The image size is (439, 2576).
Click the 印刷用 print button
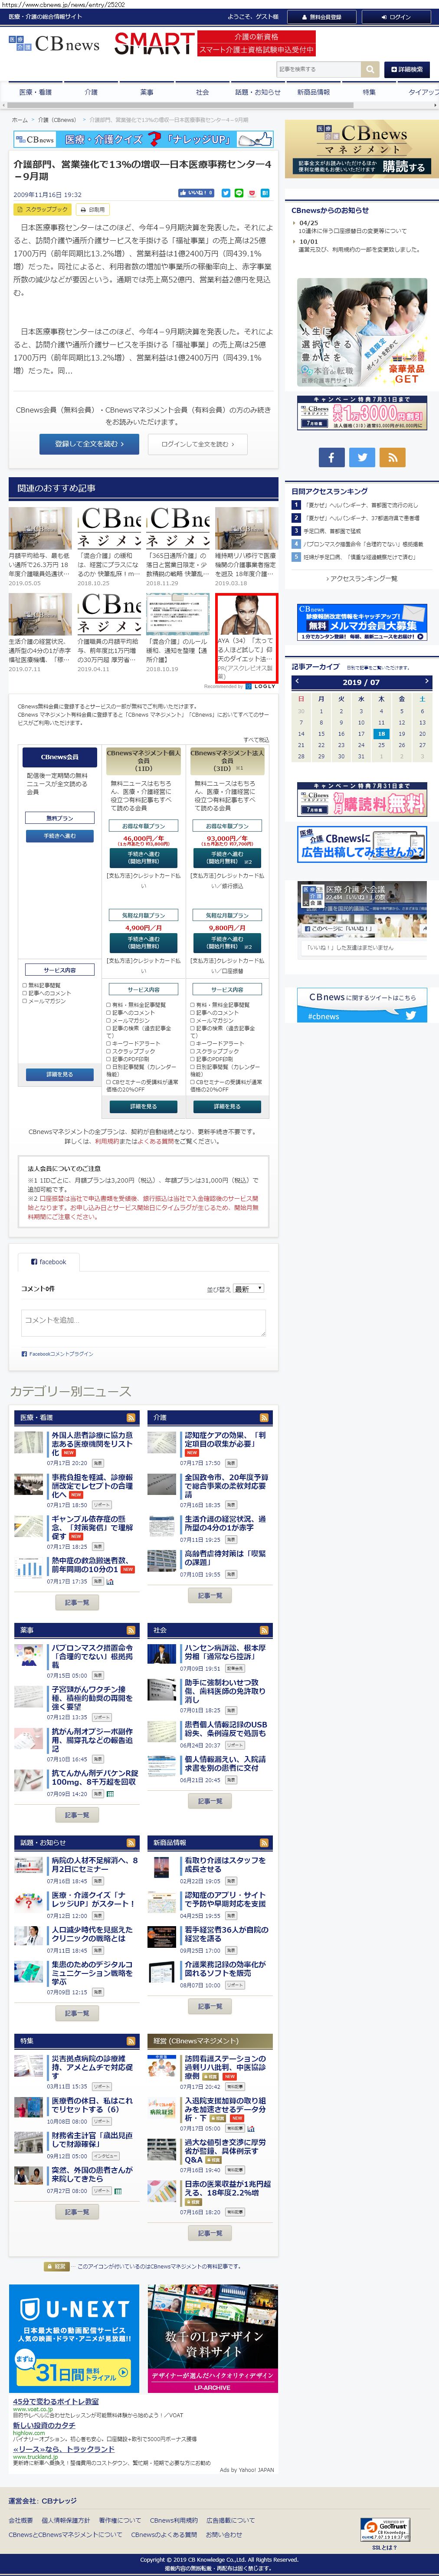click(x=93, y=210)
